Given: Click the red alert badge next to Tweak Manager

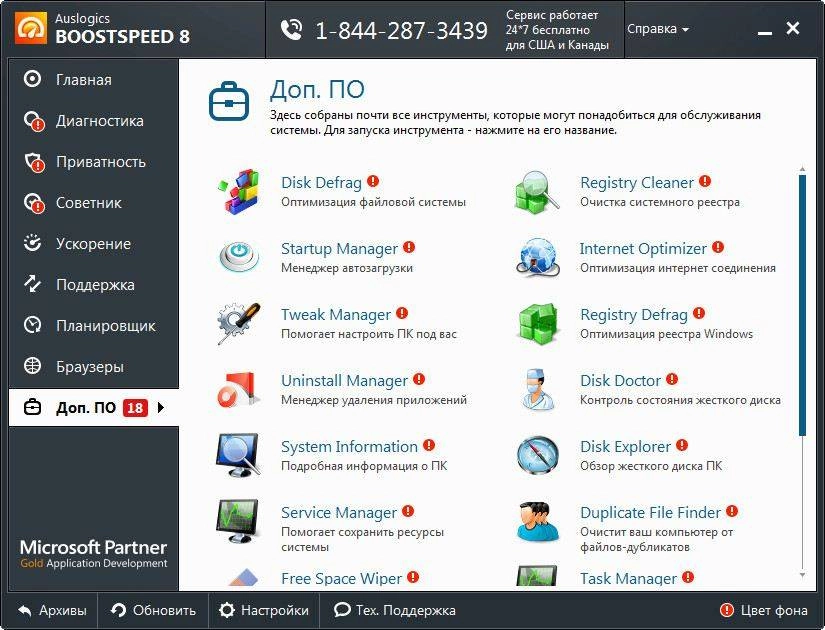Looking at the screenshot, I should (402, 313).
